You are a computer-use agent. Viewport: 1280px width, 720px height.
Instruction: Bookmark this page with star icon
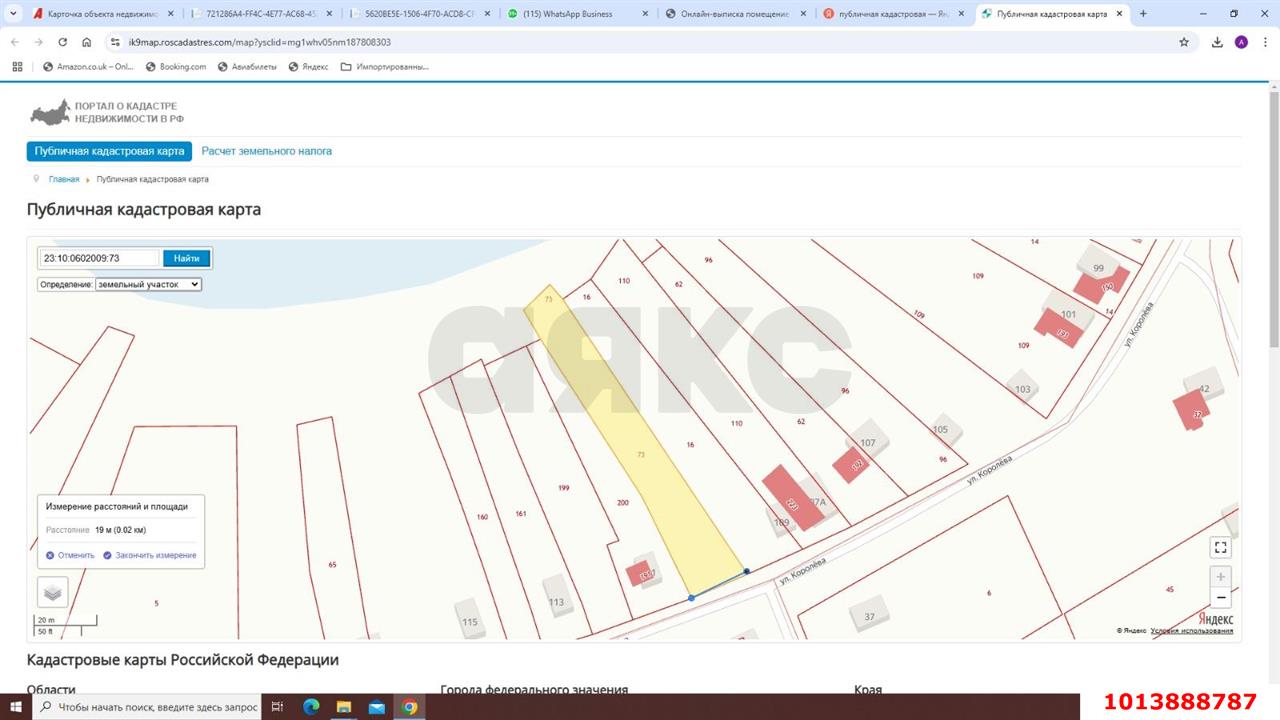click(1184, 42)
